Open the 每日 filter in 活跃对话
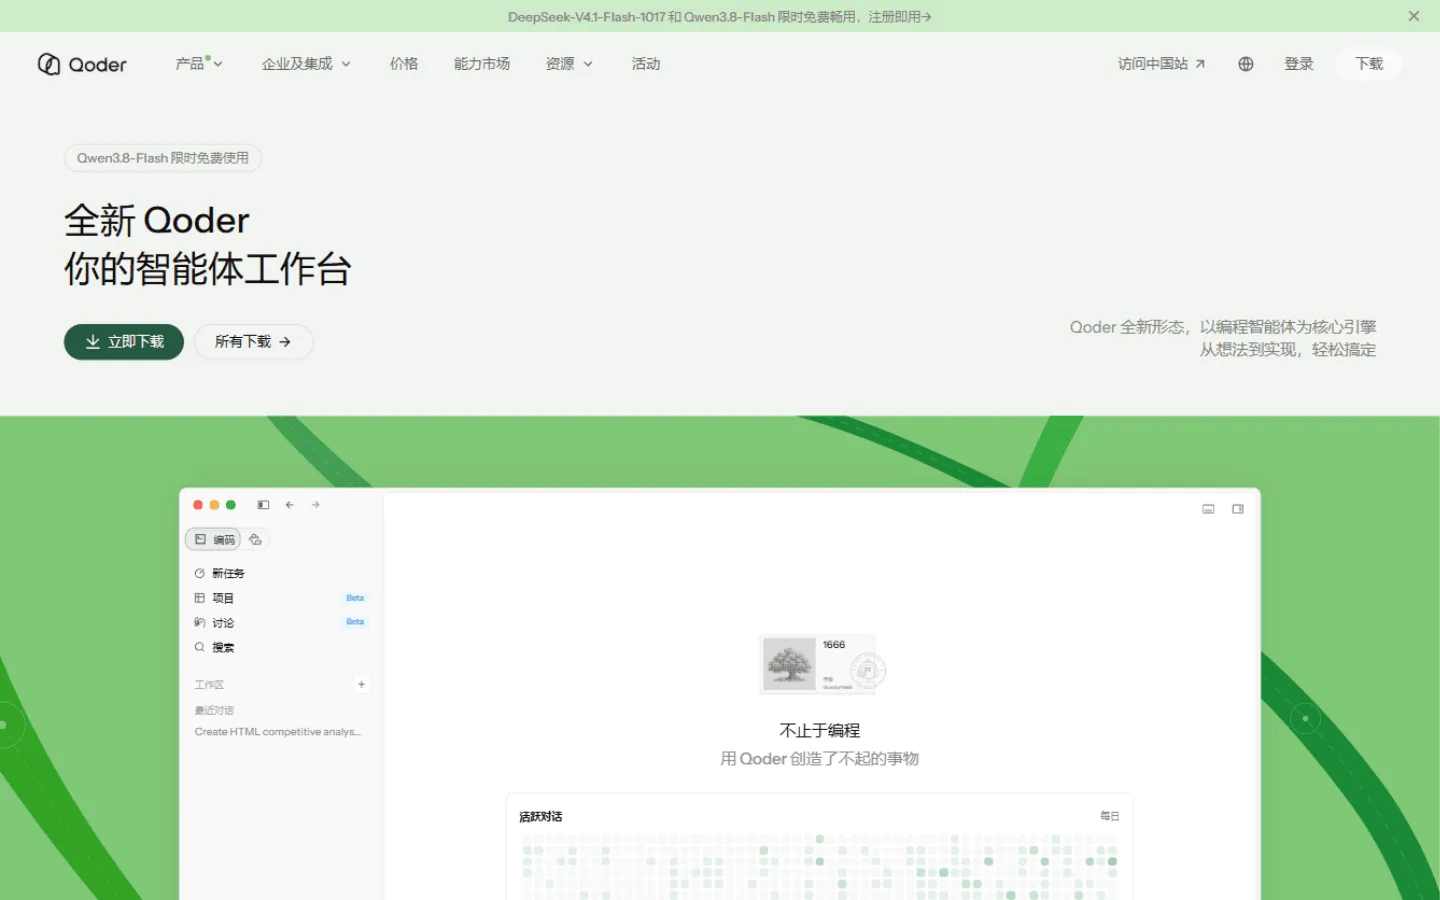 [1110, 817]
